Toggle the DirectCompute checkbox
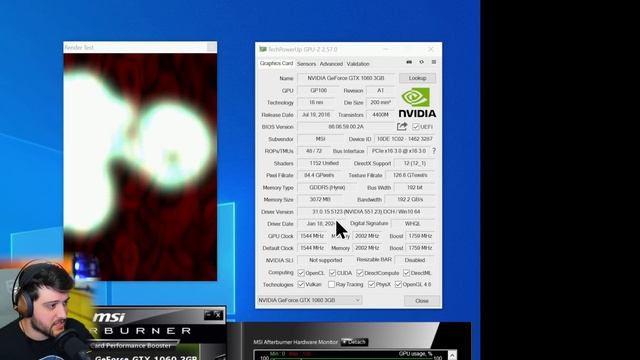 (360, 273)
